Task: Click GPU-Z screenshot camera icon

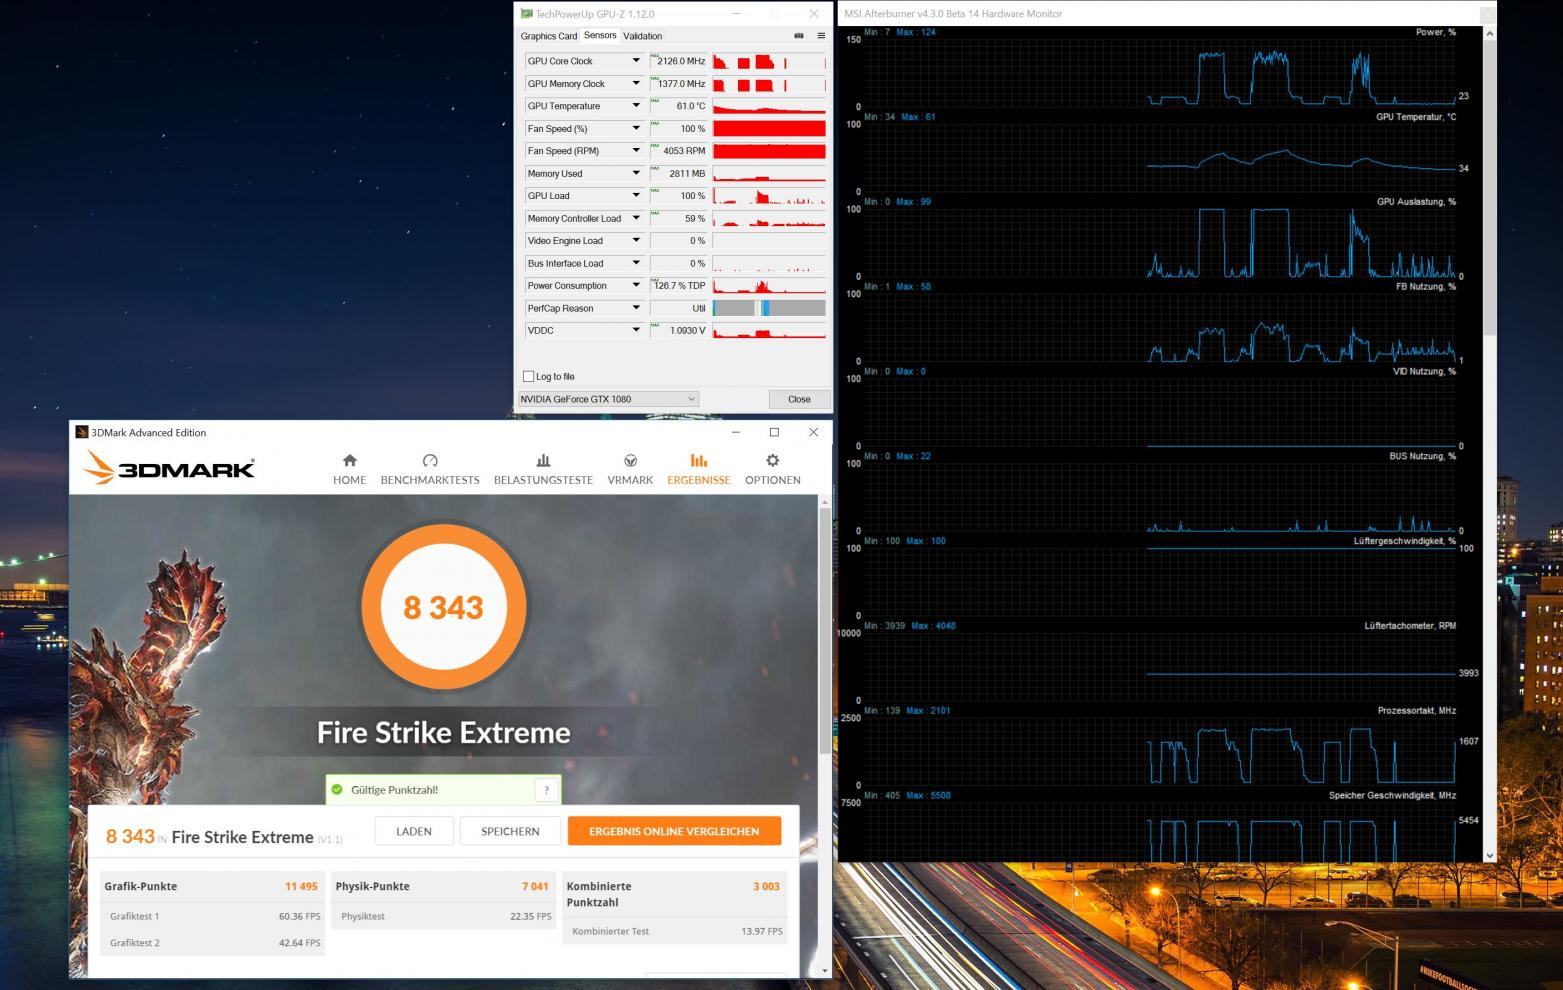Action: [x=799, y=36]
